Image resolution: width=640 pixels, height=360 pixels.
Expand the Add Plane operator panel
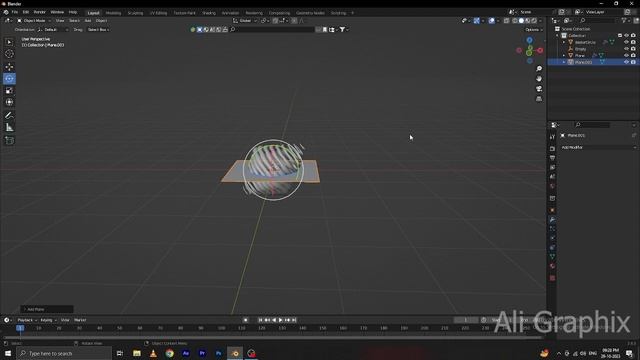(47, 309)
